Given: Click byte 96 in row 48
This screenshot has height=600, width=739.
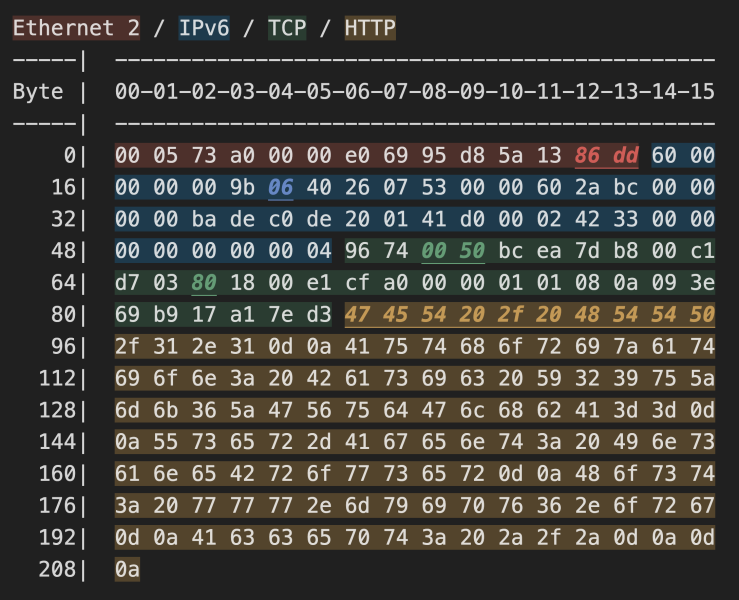Looking at the screenshot, I should click(357, 251).
